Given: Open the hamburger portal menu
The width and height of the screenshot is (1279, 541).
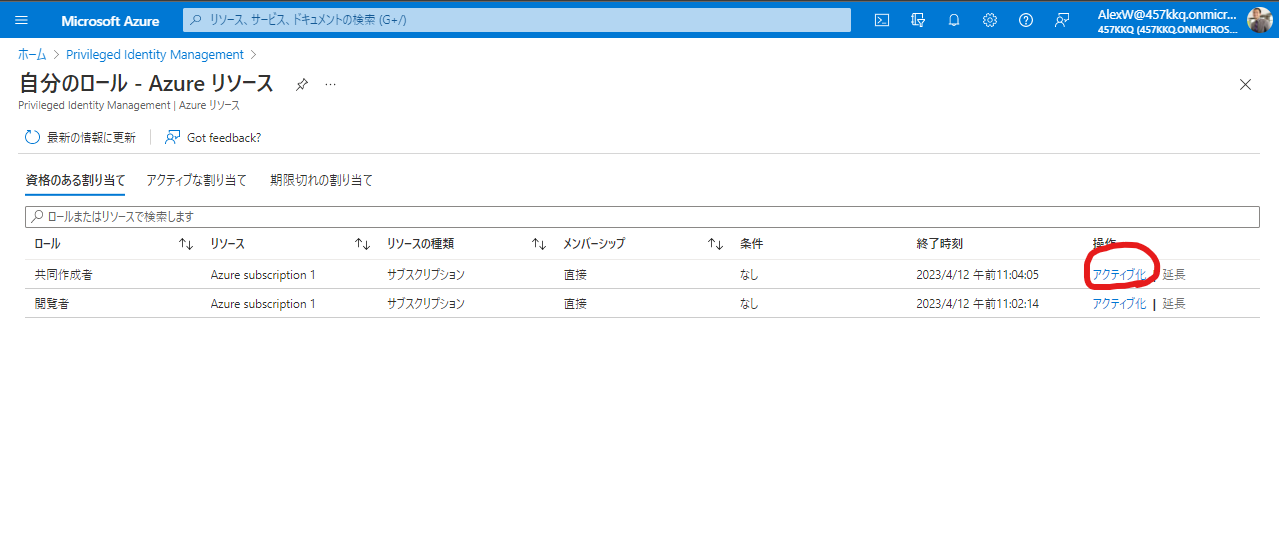Looking at the screenshot, I should (x=21, y=20).
